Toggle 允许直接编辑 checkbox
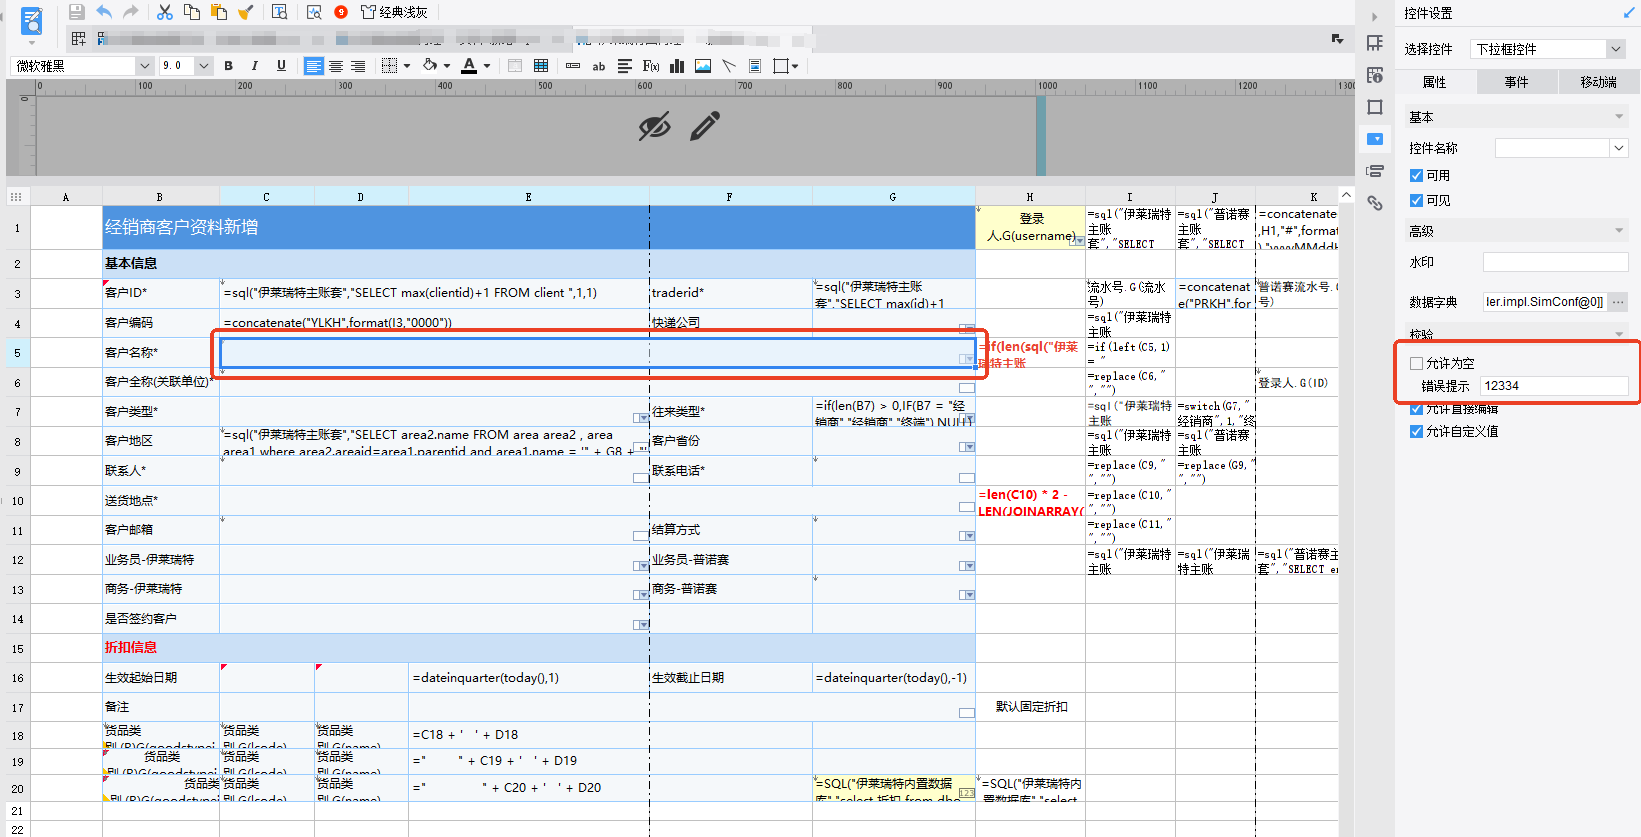Image resolution: width=1641 pixels, height=837 pixels. 1416,409
